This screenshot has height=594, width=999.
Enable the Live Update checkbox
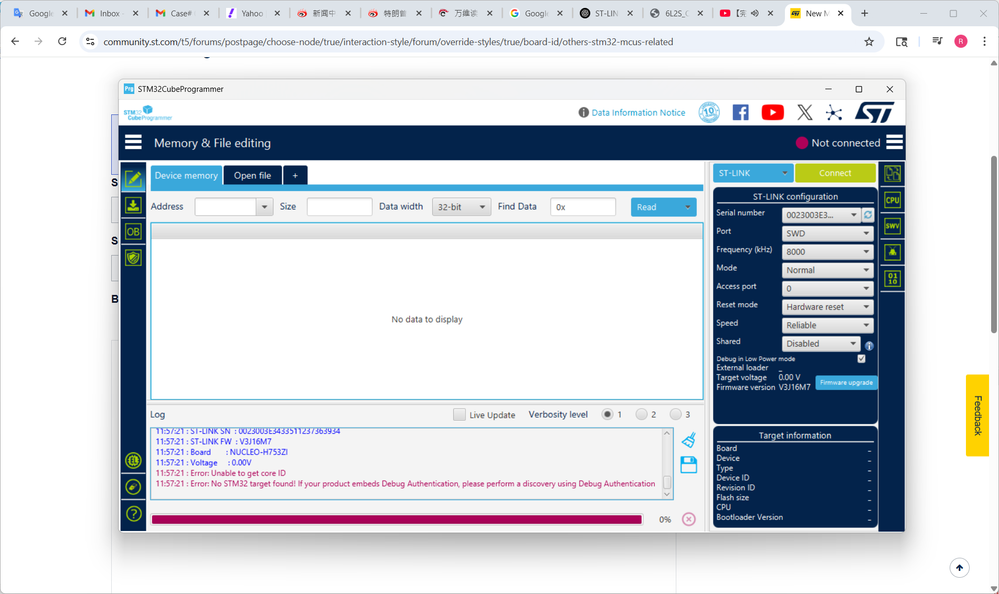(x=459, y=414)
